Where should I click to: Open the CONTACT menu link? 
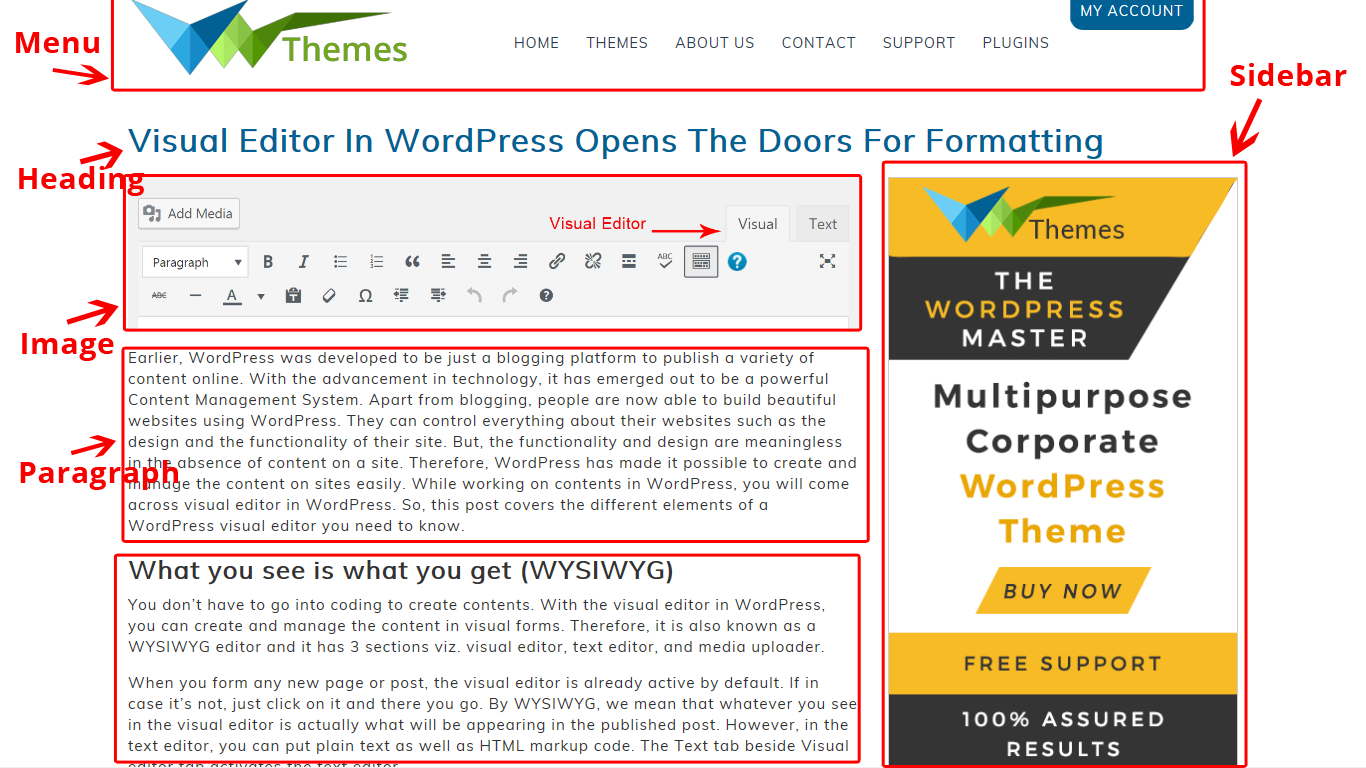(819, 43)
